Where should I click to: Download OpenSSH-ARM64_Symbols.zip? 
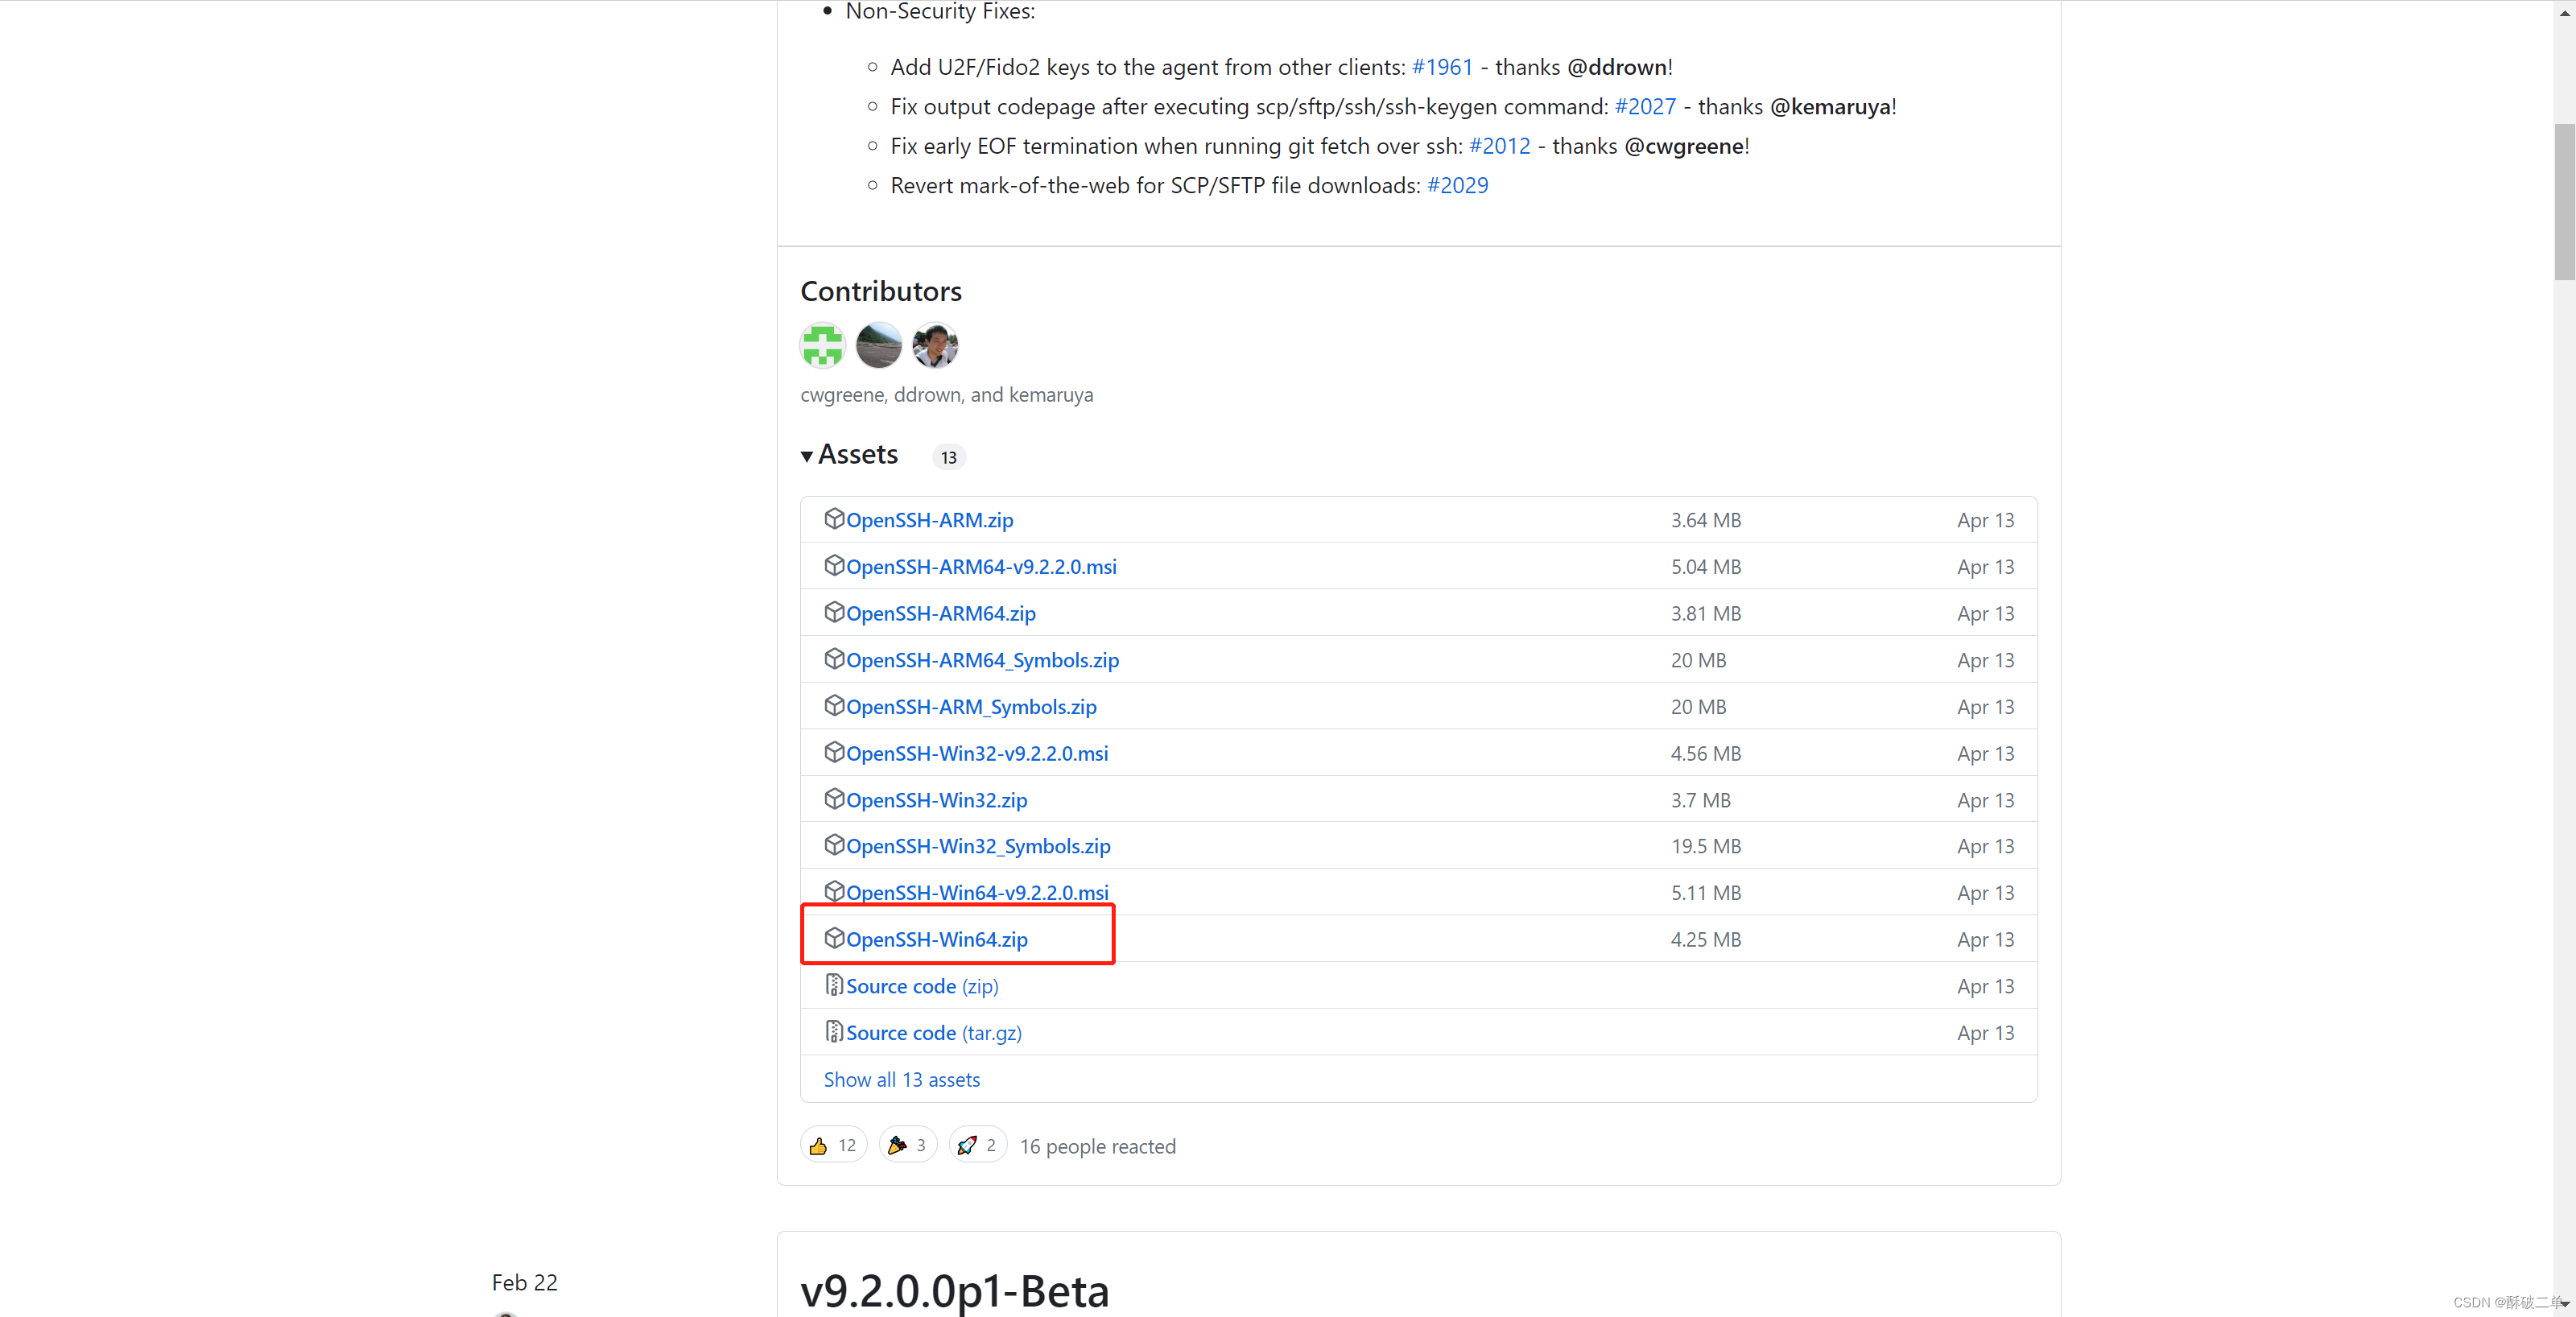(x=982, y=660)
